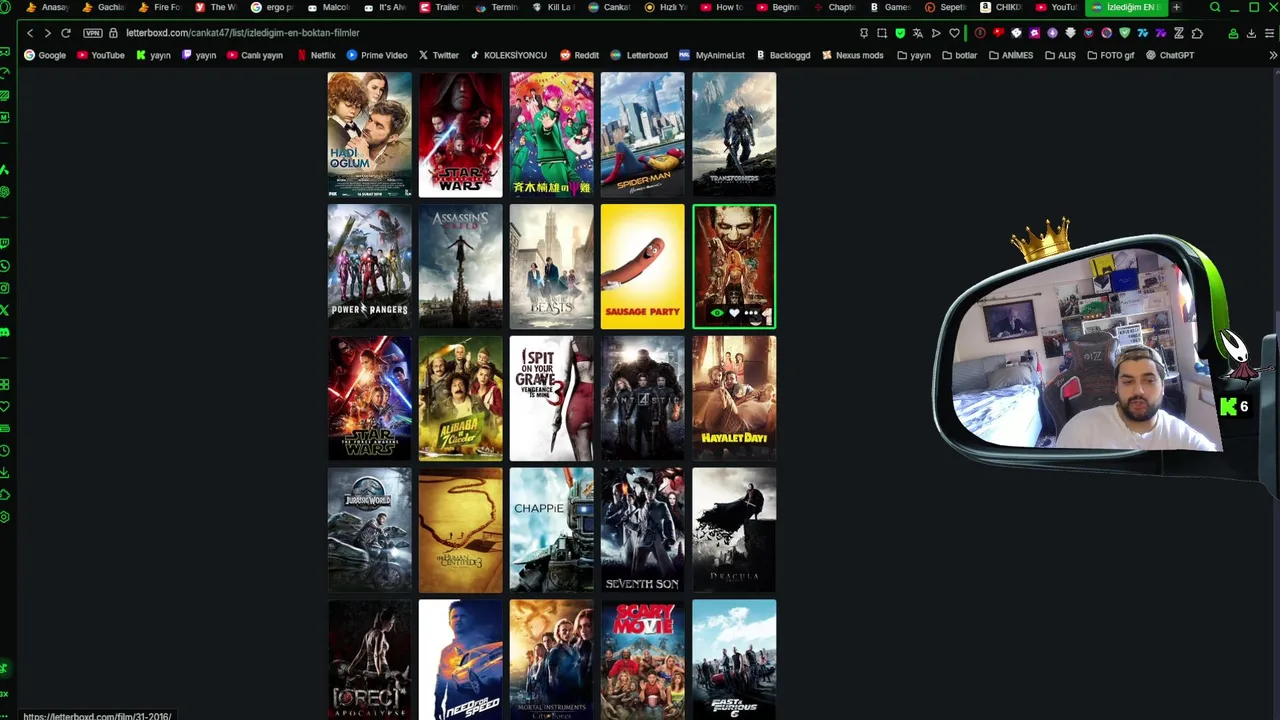Open the Sausage Party poster
Viewport: 1280px width, 720px height.
[643, 267]
